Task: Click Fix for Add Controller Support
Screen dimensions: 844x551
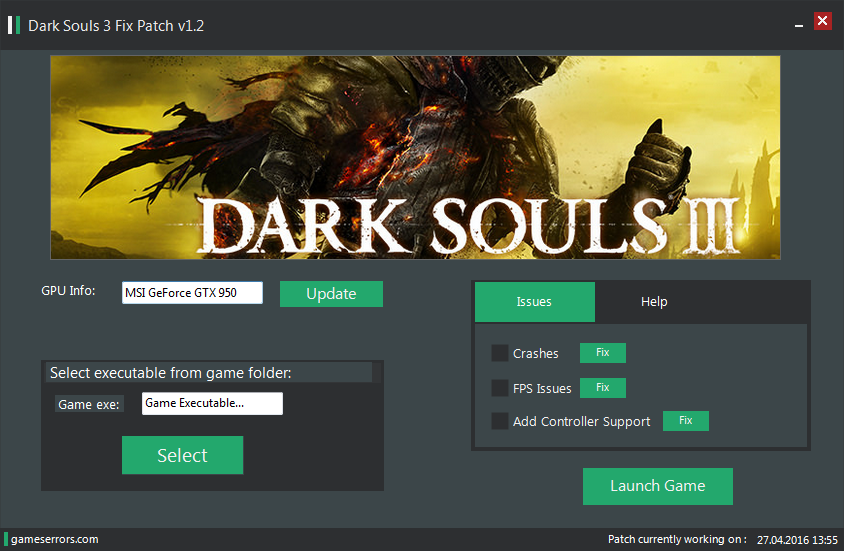Action: tap(685, 421)
